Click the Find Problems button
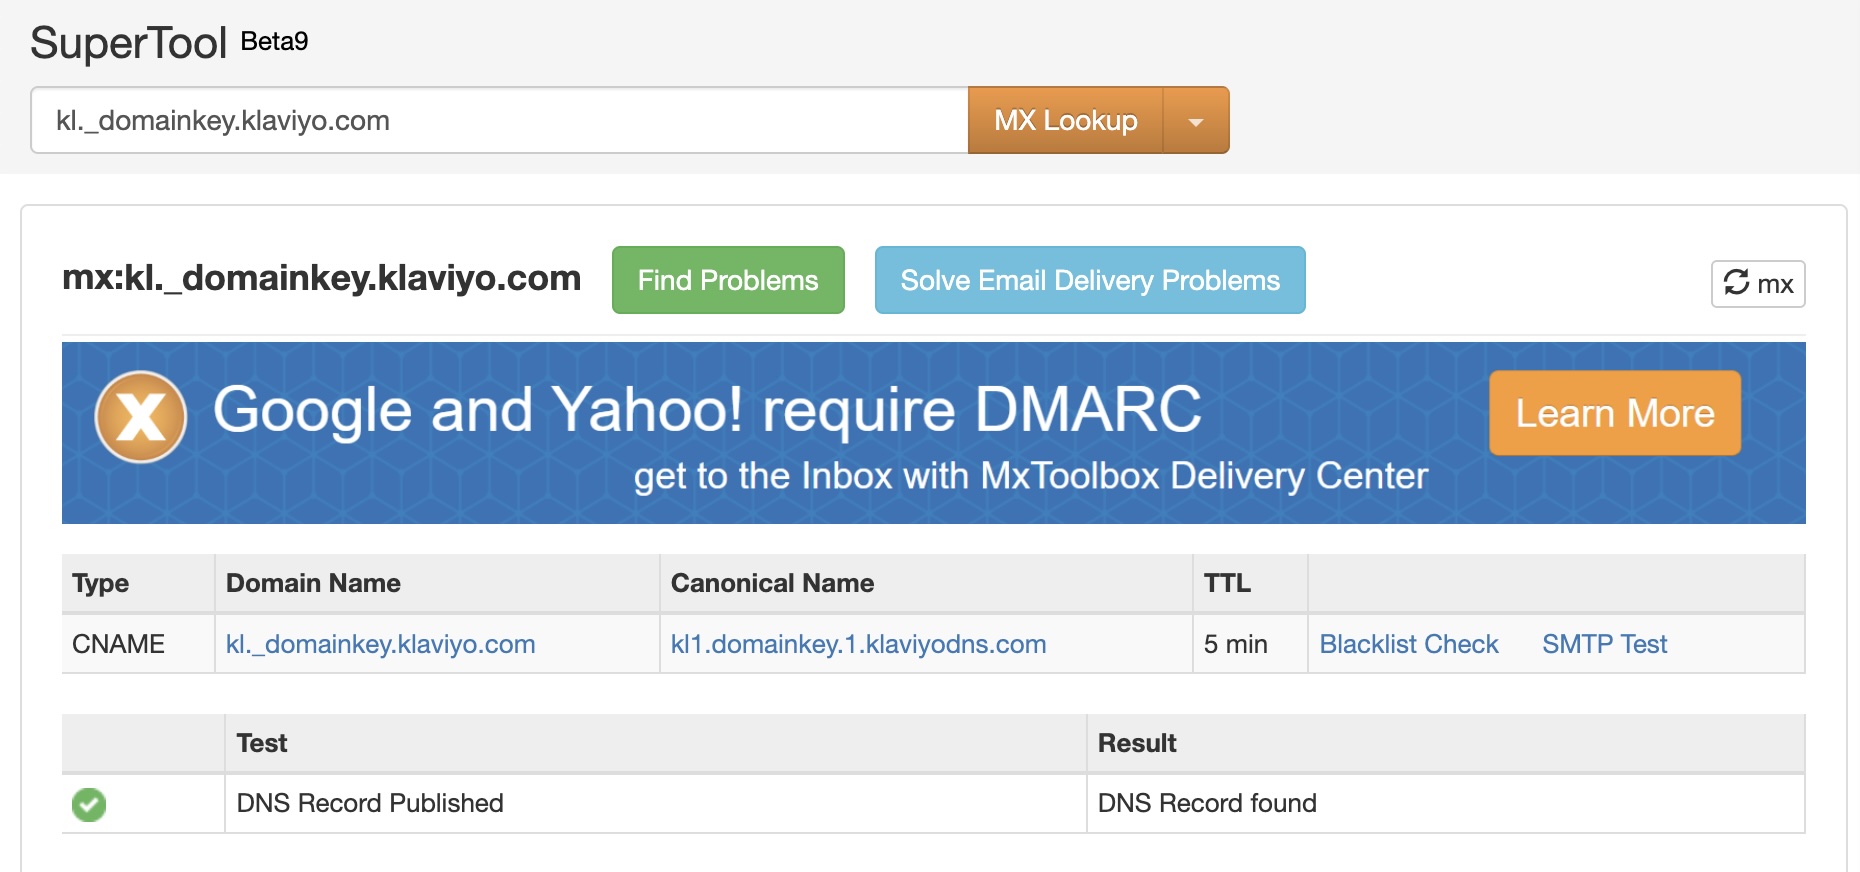The height and width of the screenshot is (872, 1860). pyautogui.click(x=728, y=281)
